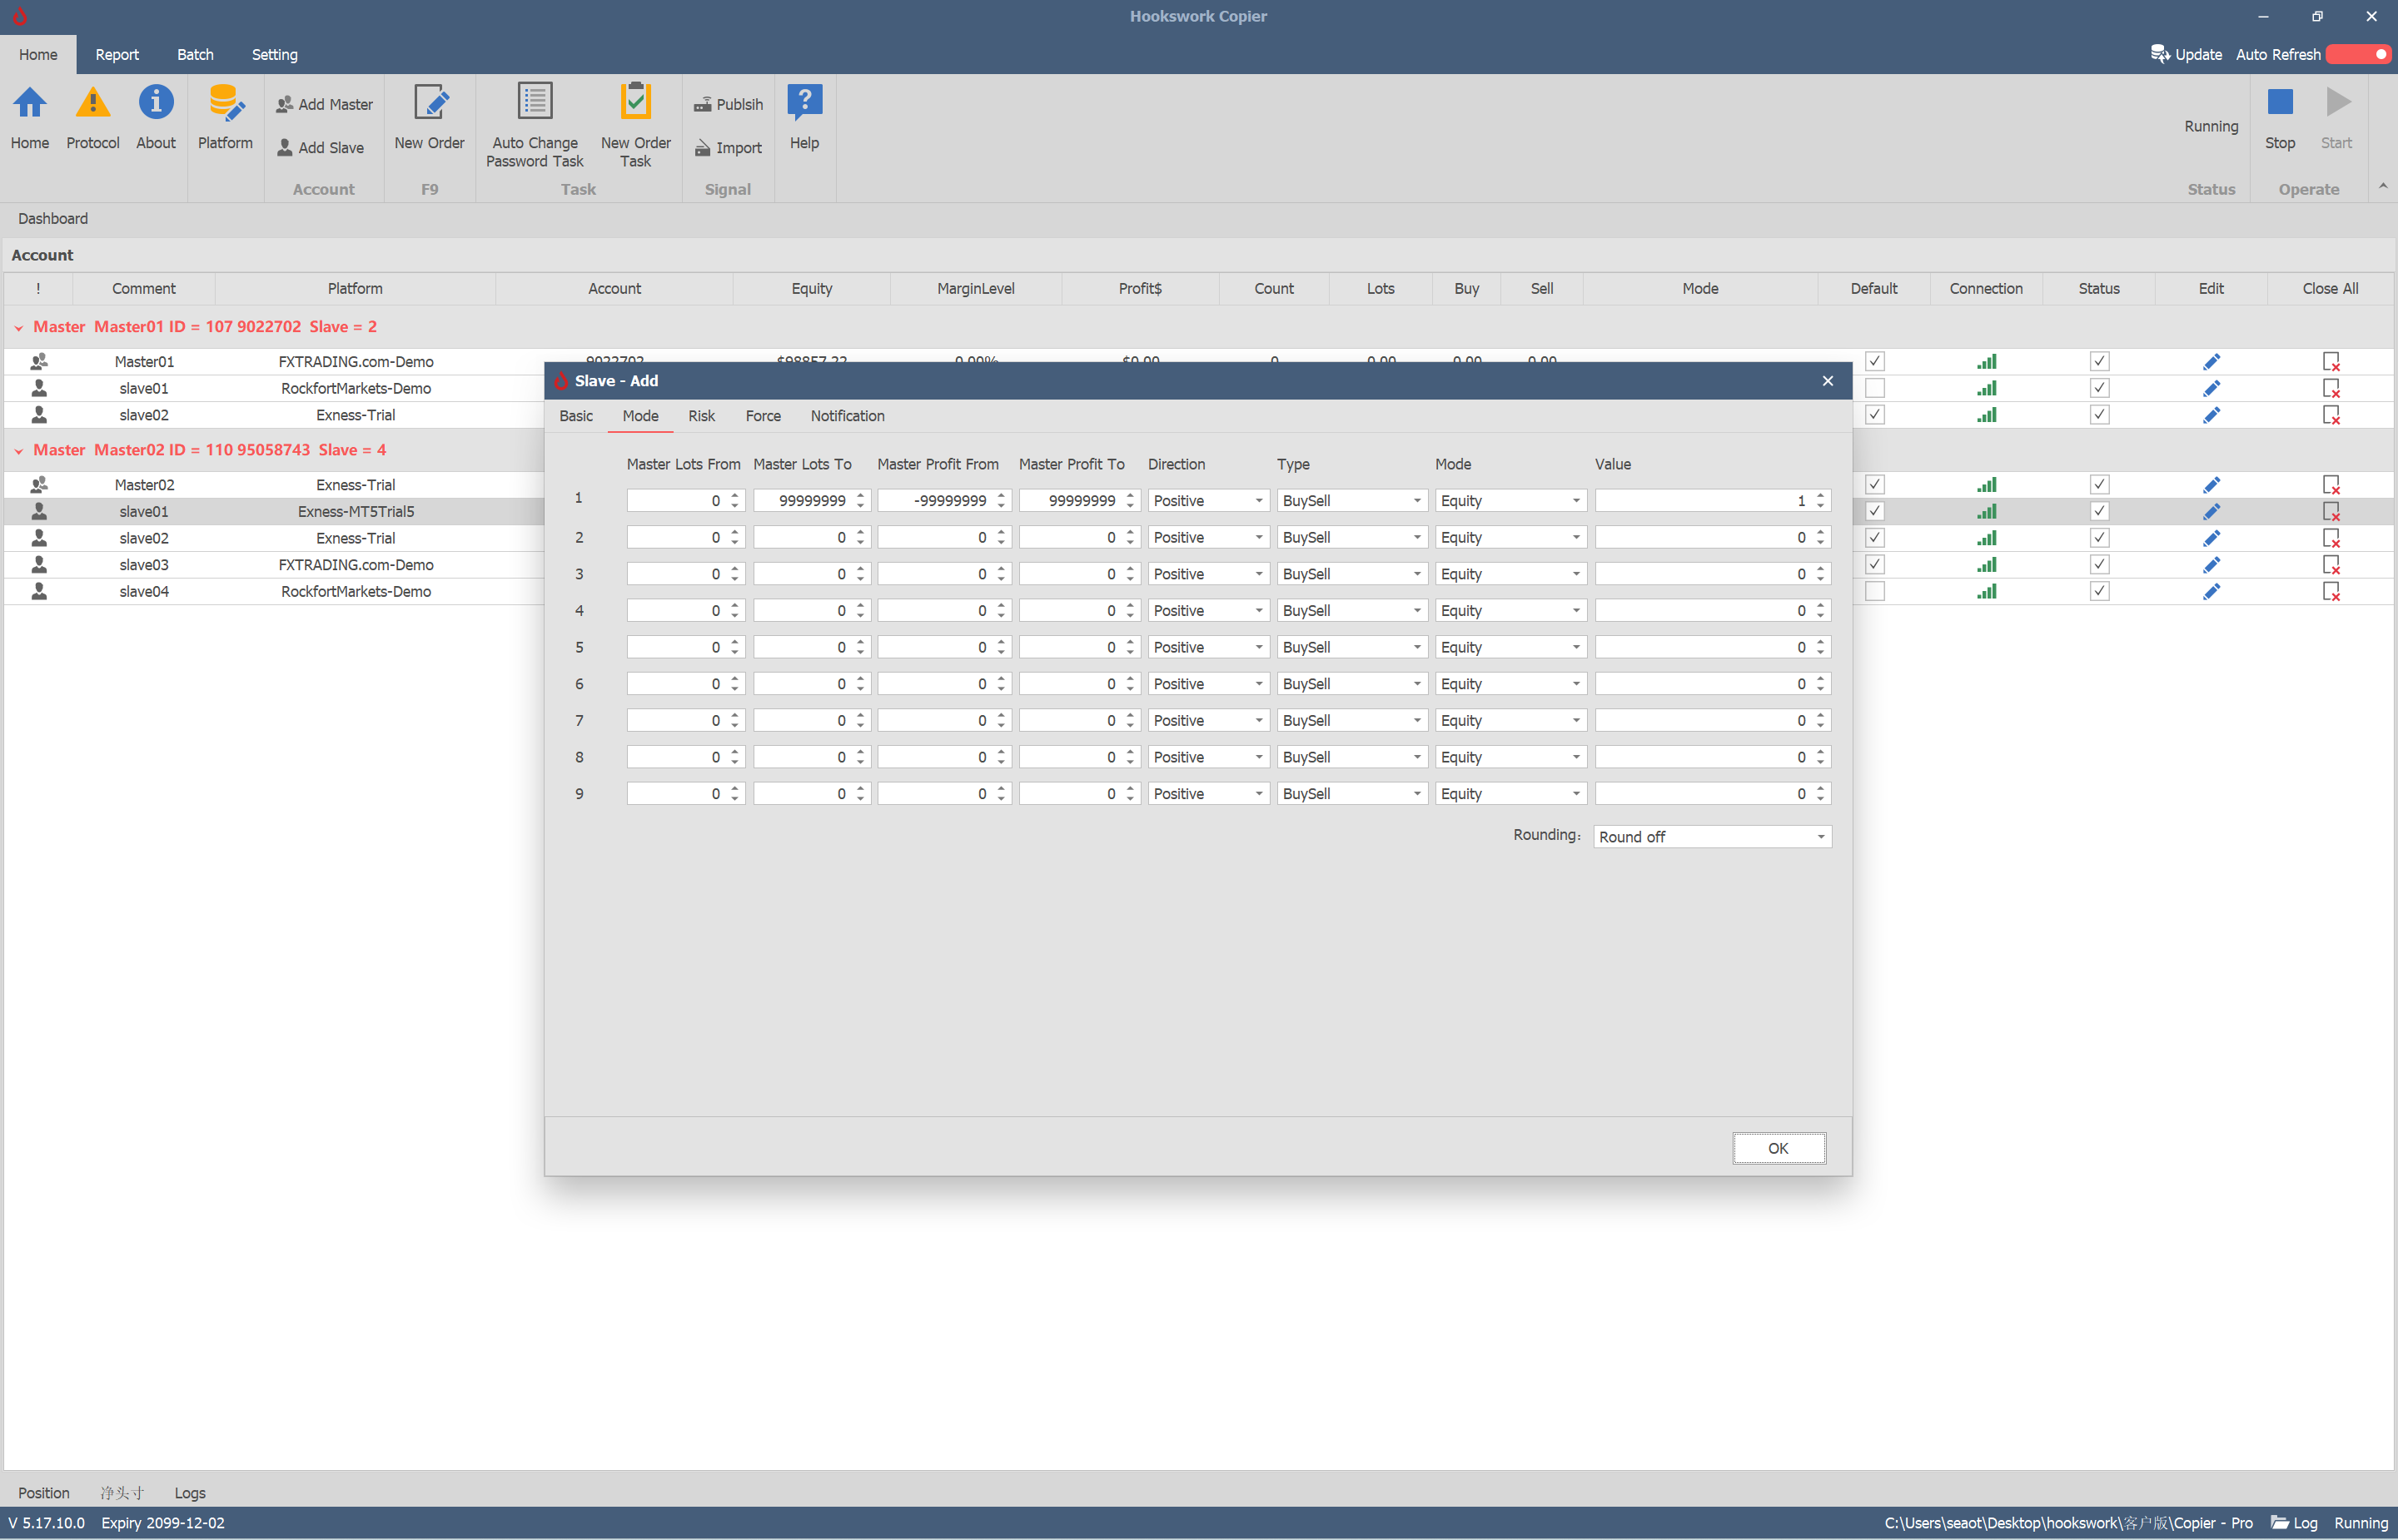Click the Start play icon
This screenshot has height=1540, width=2398.
click(x=2337, y=118)
